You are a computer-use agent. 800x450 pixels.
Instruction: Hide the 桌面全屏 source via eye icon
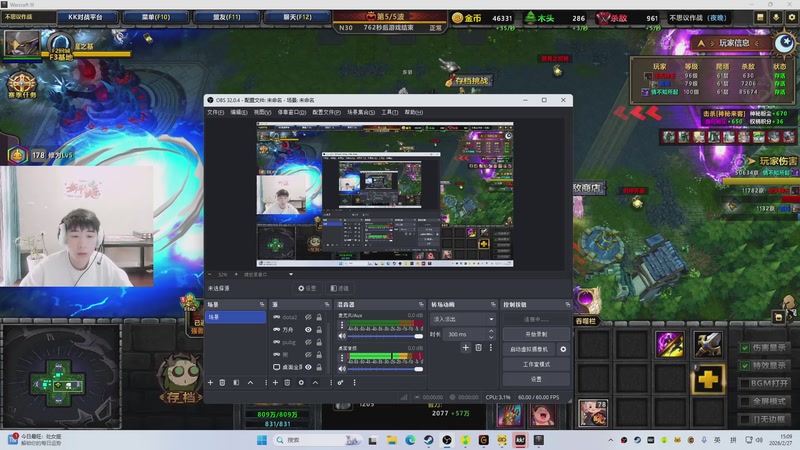click(x=308, y=367)
